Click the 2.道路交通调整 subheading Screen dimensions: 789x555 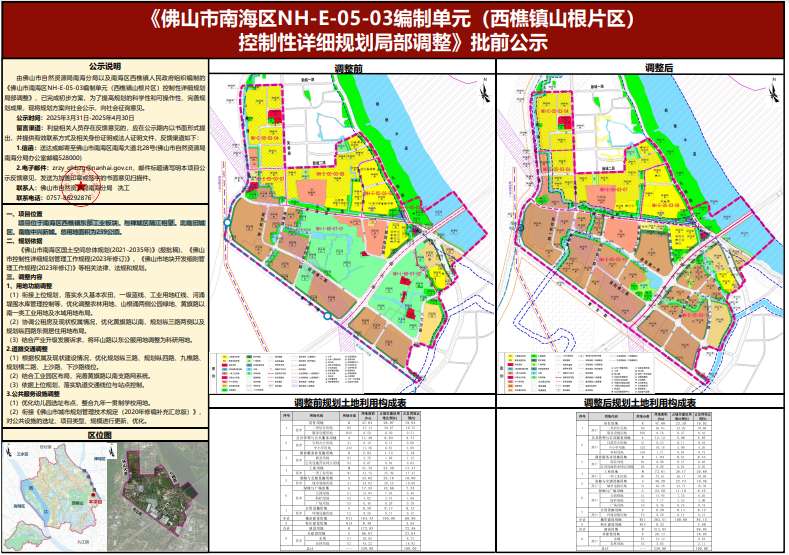coord(27,349)
